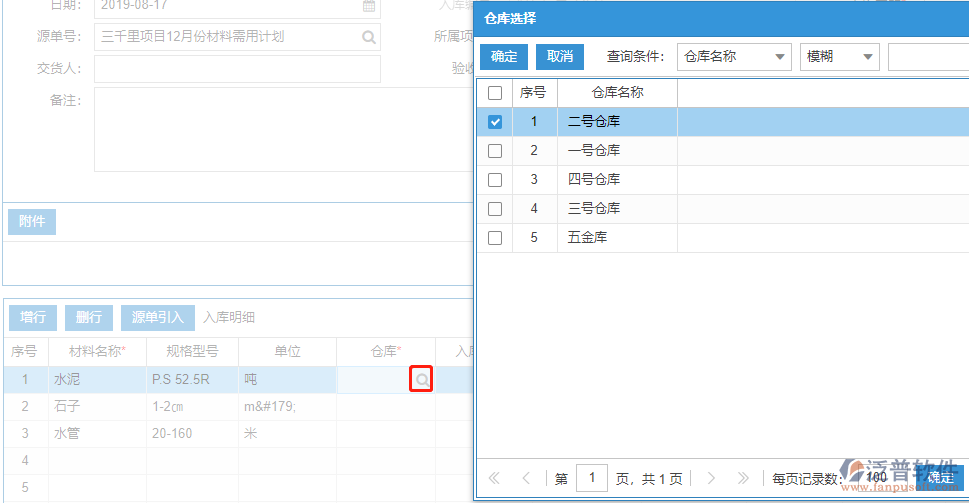969x503 pixels.
Task: Click the 单位 column header
Action: tap(287, 352)
